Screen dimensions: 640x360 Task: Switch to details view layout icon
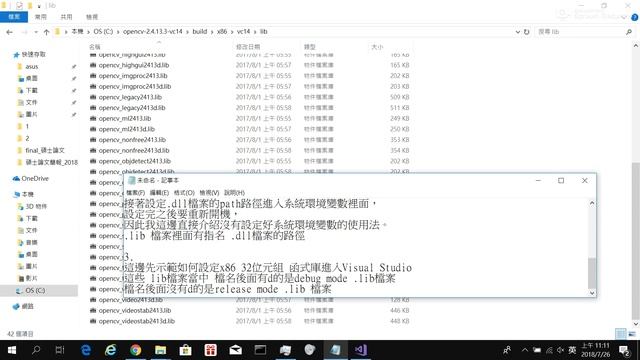[620, 333]
